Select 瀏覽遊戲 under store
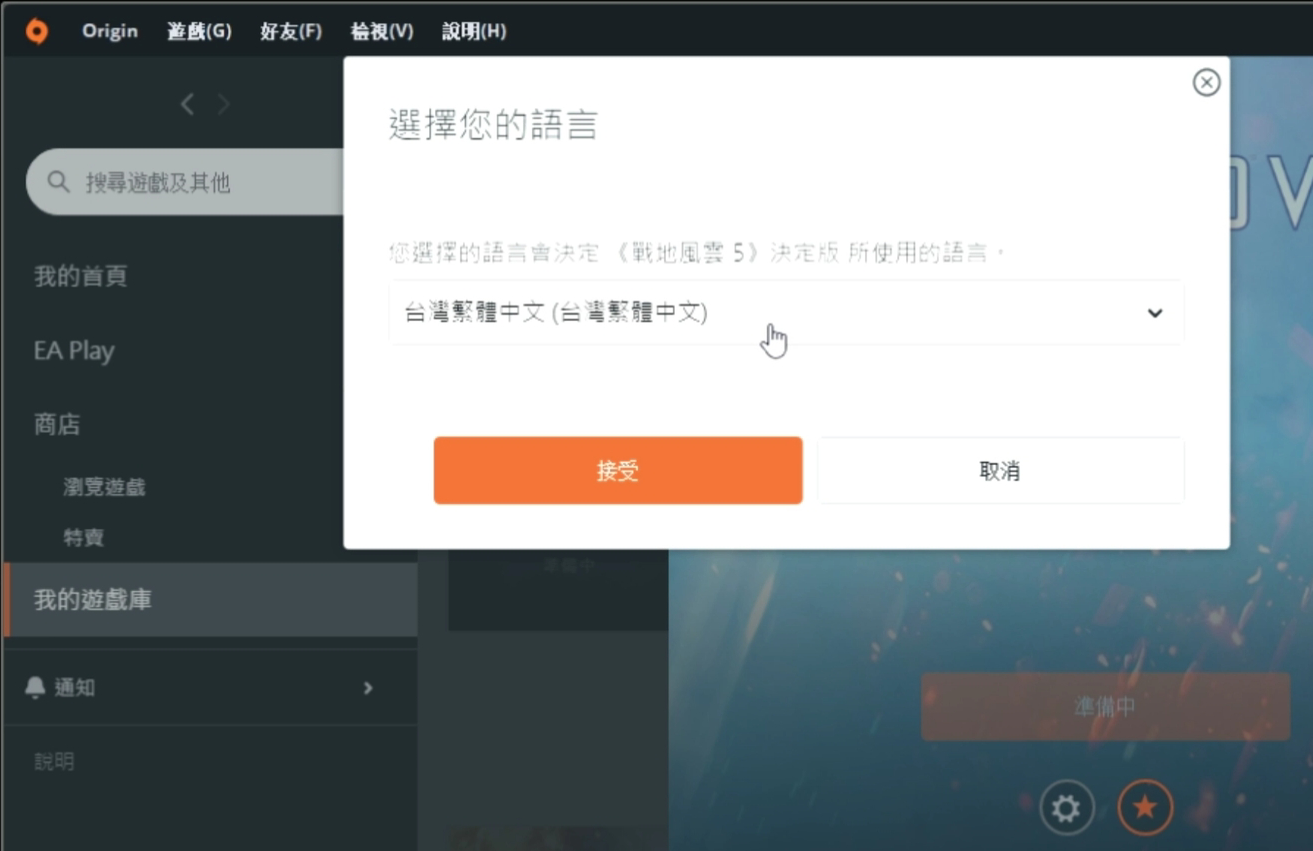Screen dimensions: 1313x851 tap(105, 487)
